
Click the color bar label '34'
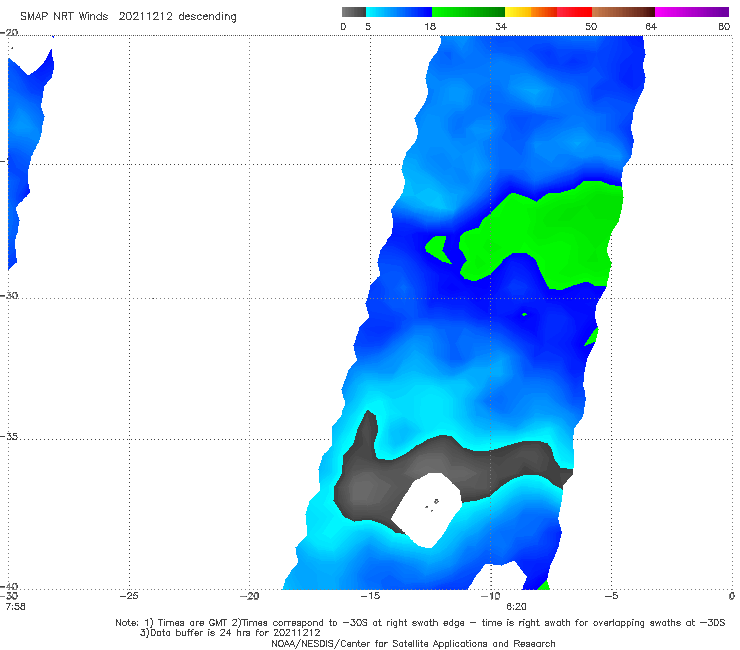tap(501, 26)
